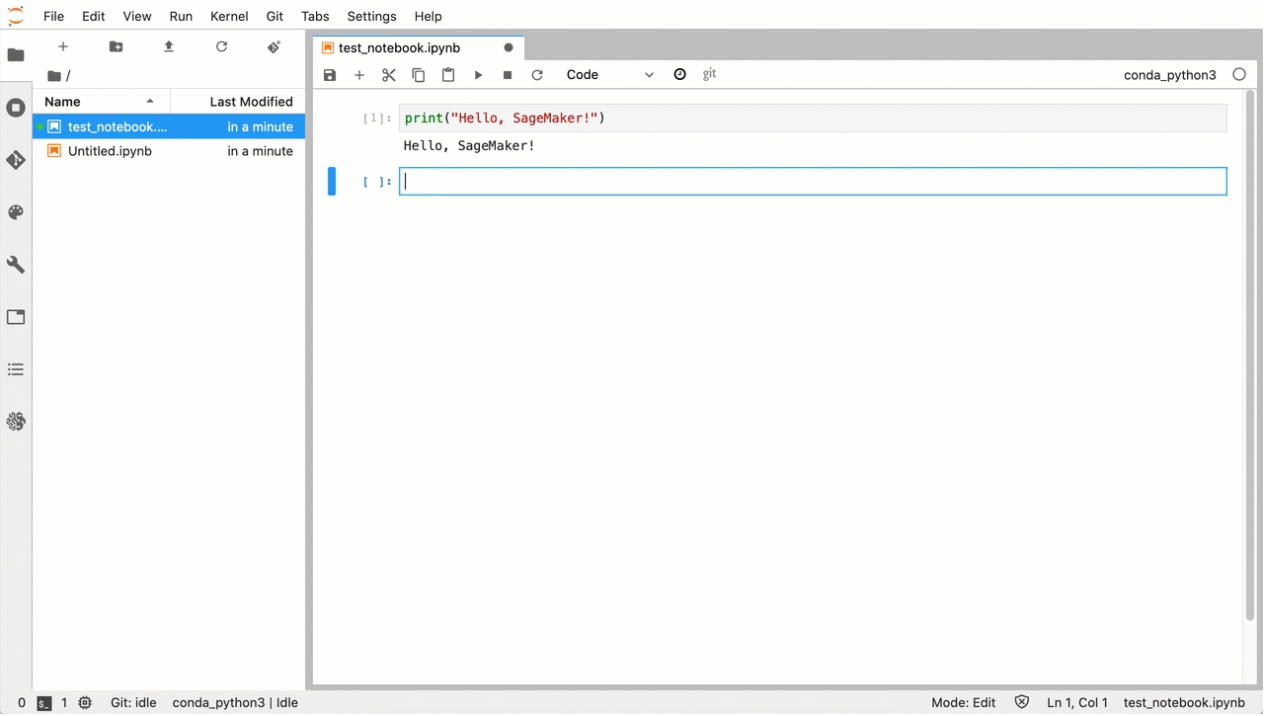Click the print Hello SageMaker code cell
The image size is (1265, 716).
pyautogui.click(x=813, y=118)
